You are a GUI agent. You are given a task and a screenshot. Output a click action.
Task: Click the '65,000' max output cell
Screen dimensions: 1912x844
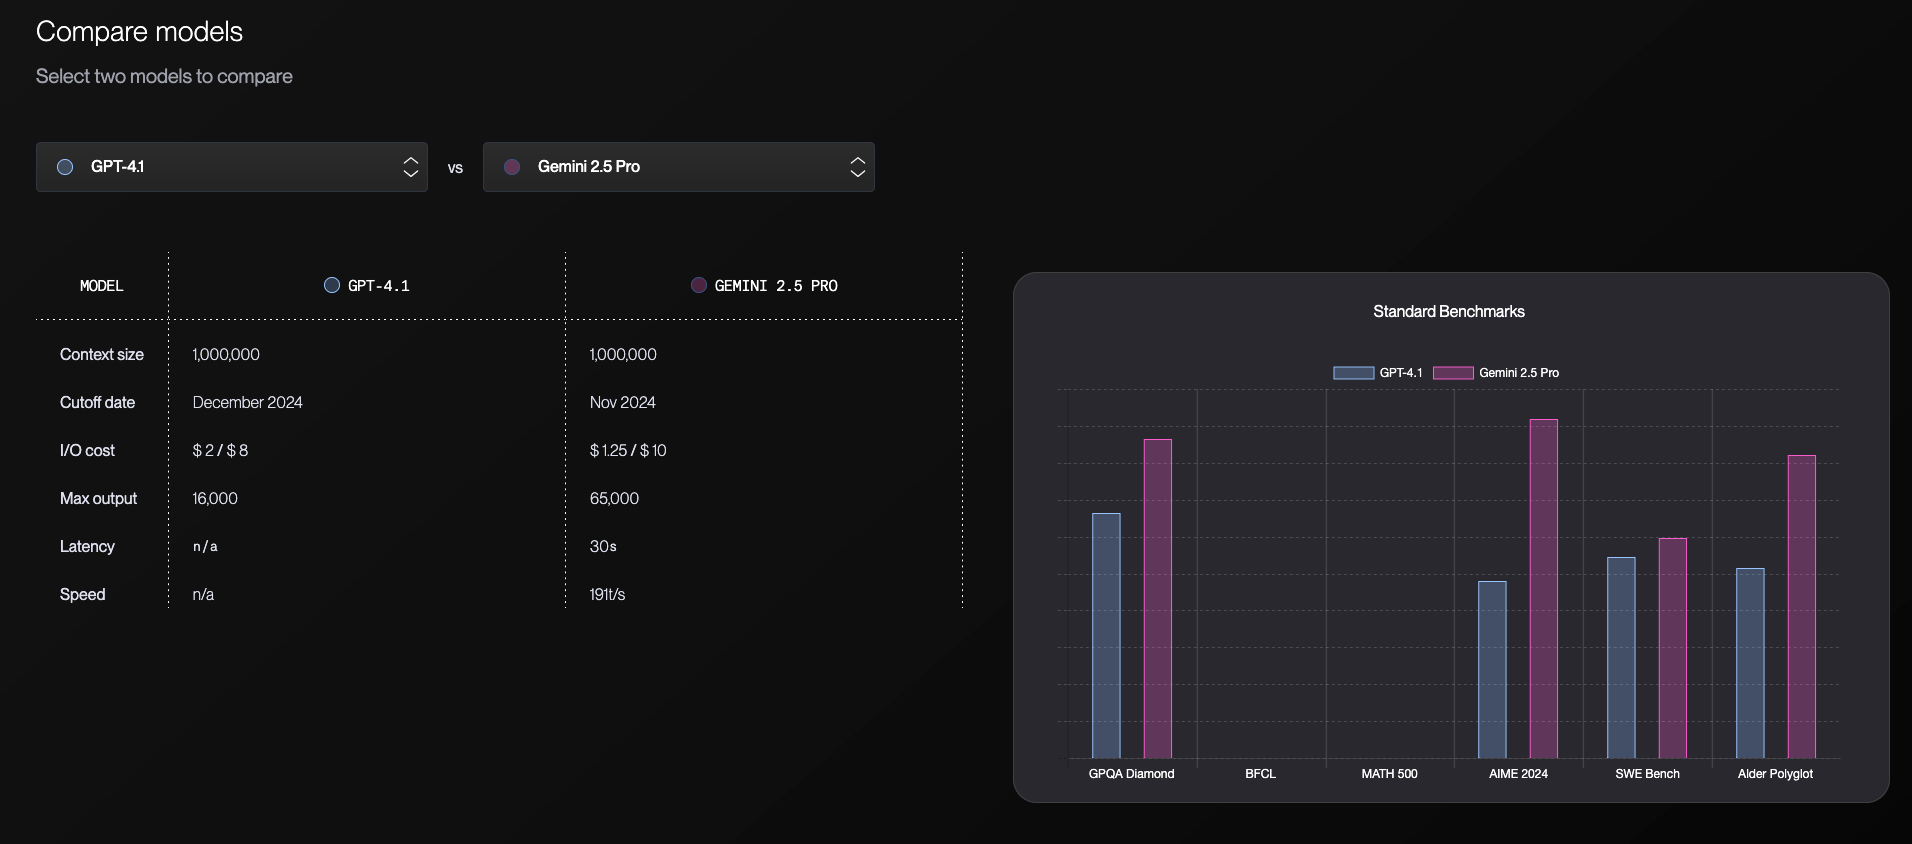(614, 498)
